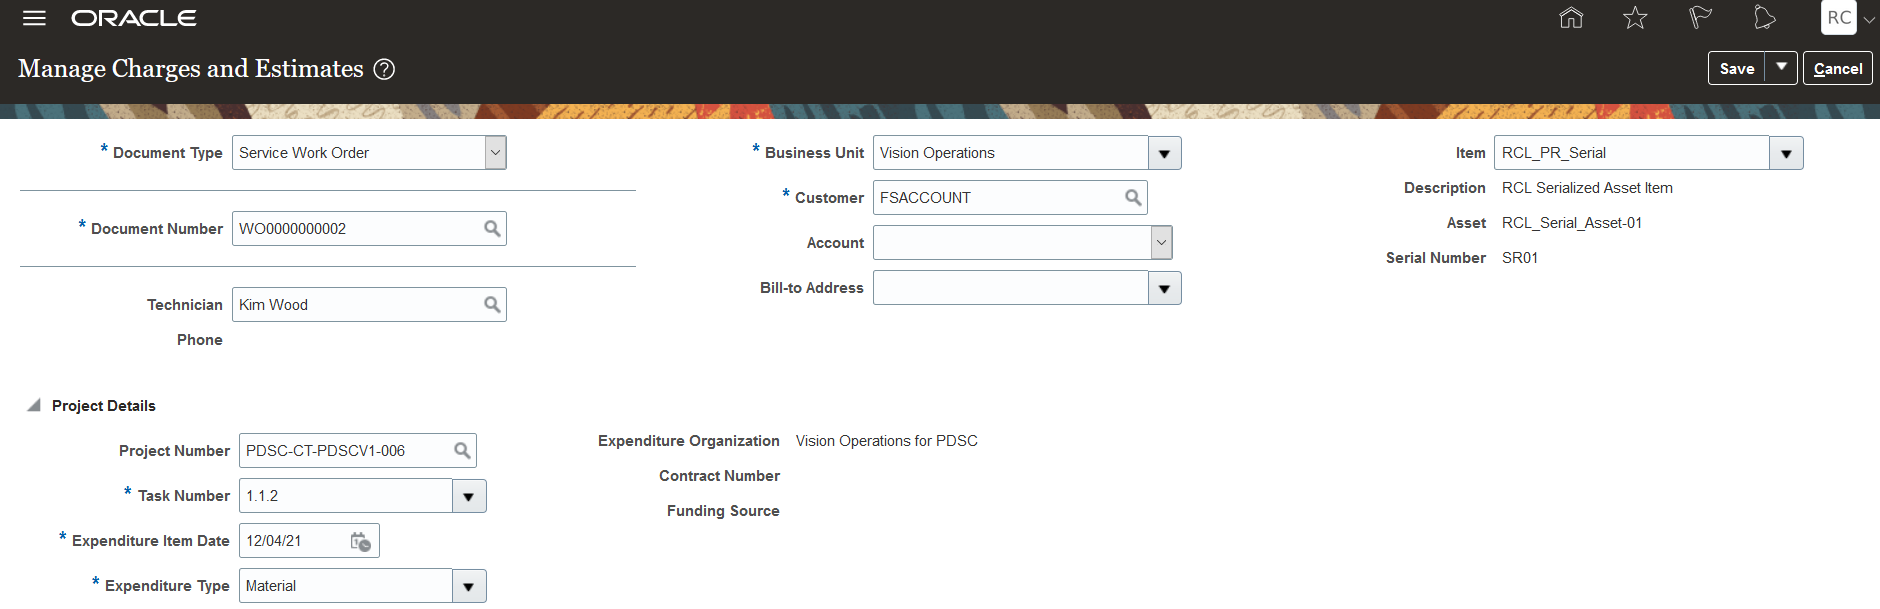
Task: Go to the Home page icon
Action: click(1571, 18)
